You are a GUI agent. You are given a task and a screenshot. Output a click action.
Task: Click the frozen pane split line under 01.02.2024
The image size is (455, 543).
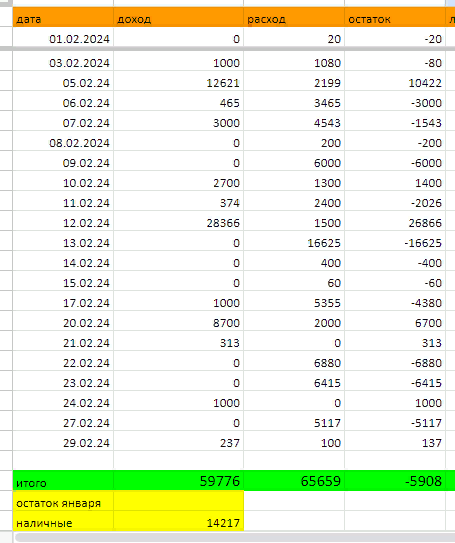[228, 49]
